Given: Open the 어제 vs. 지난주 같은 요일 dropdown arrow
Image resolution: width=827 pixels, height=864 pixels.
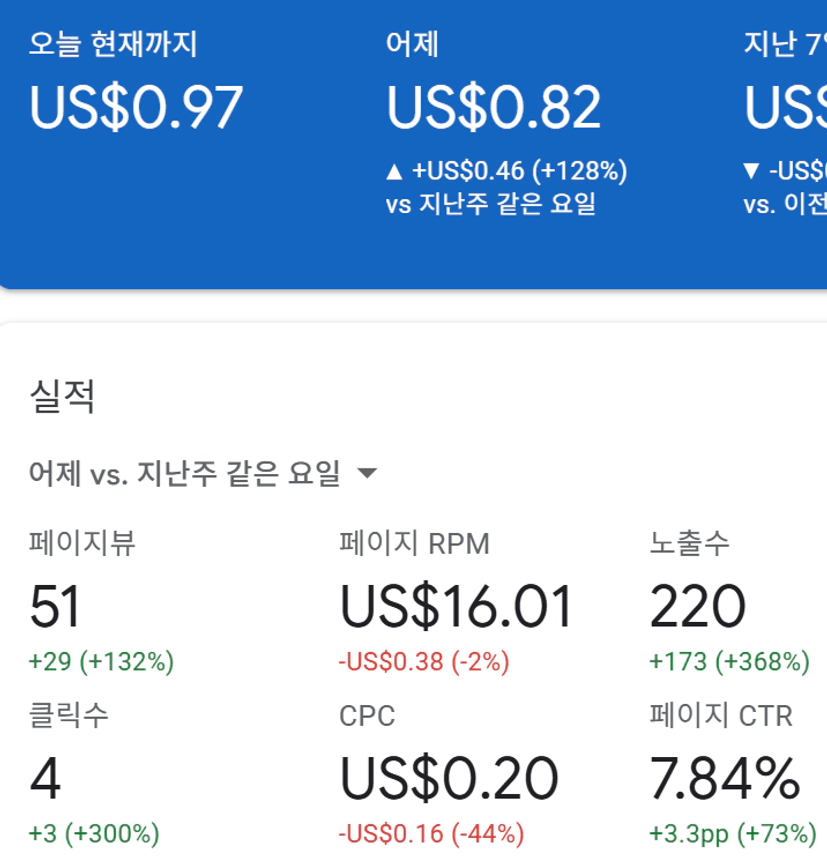Looking at the screenshot, I should click(367, 473).
